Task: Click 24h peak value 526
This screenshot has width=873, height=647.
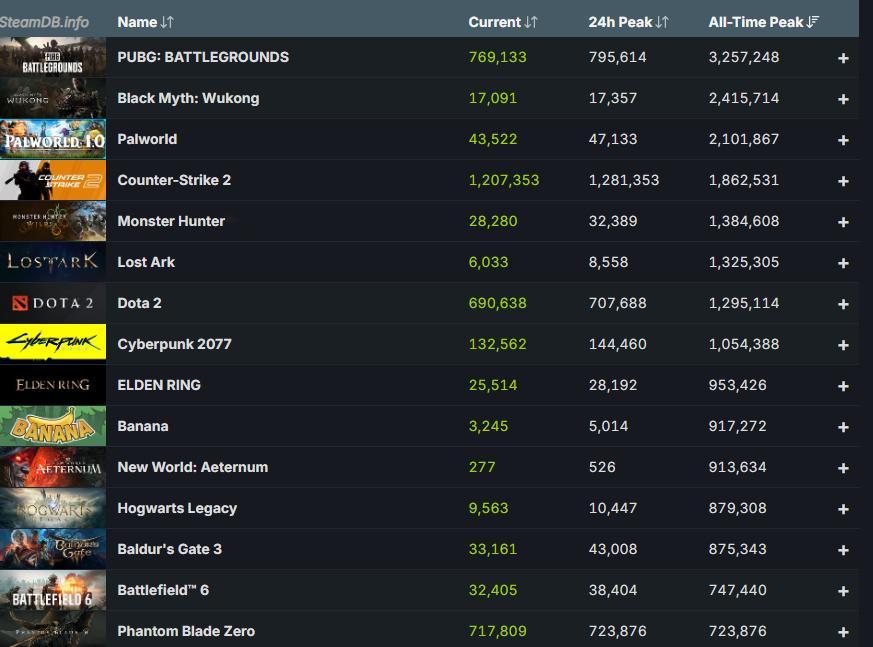Action: click(602, 468)
